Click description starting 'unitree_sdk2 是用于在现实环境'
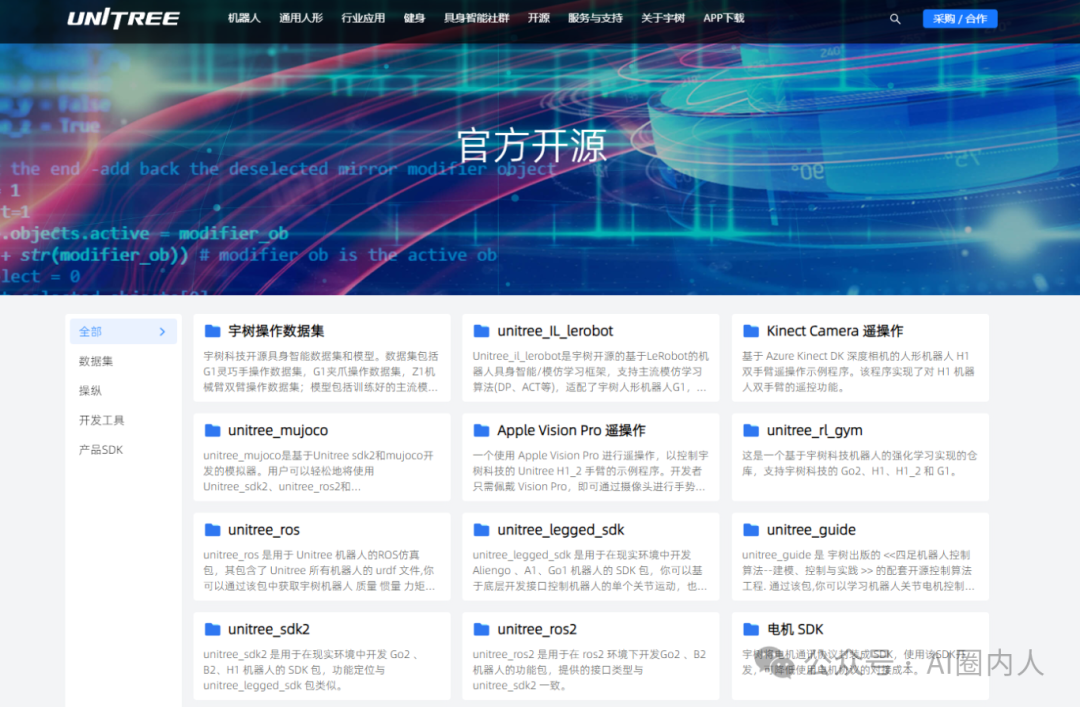This screenshot has height=707, width=1080. click(311, 669)
